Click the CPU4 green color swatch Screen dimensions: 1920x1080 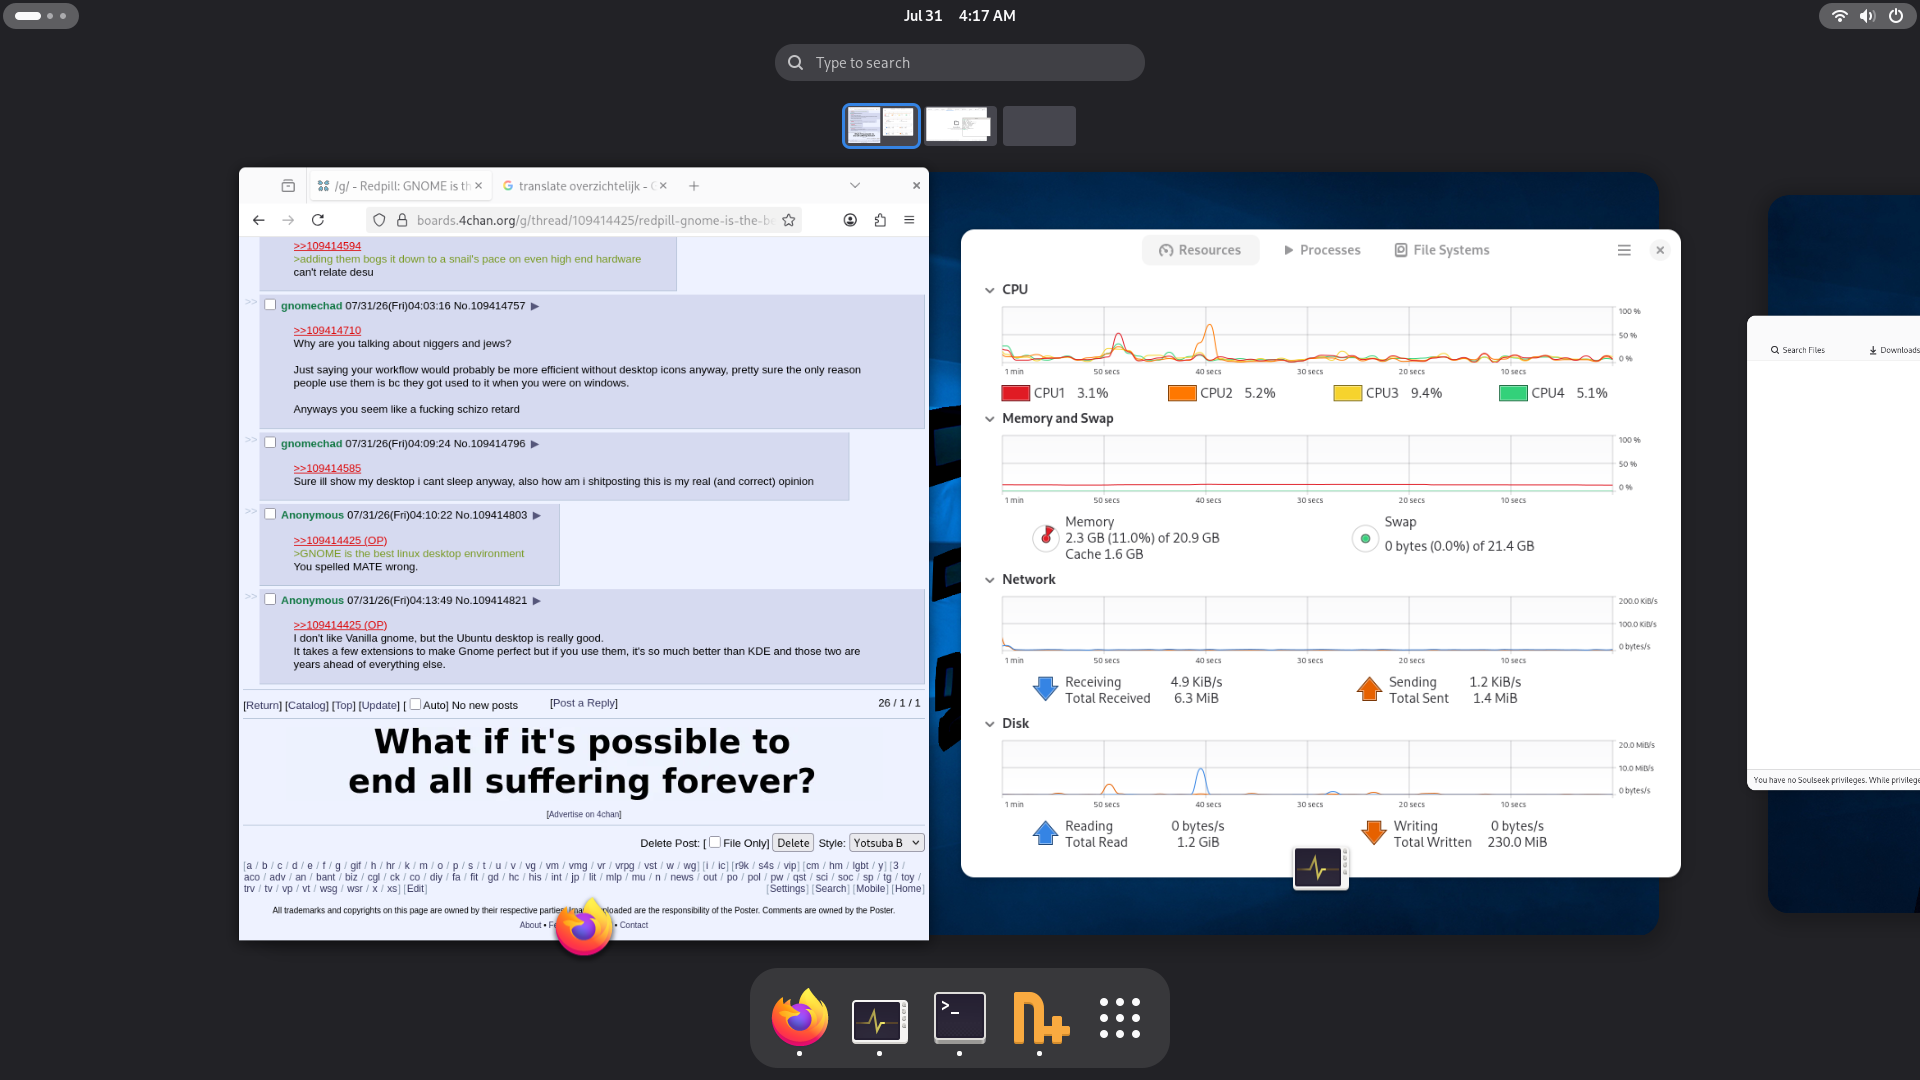coord(1513,393)
